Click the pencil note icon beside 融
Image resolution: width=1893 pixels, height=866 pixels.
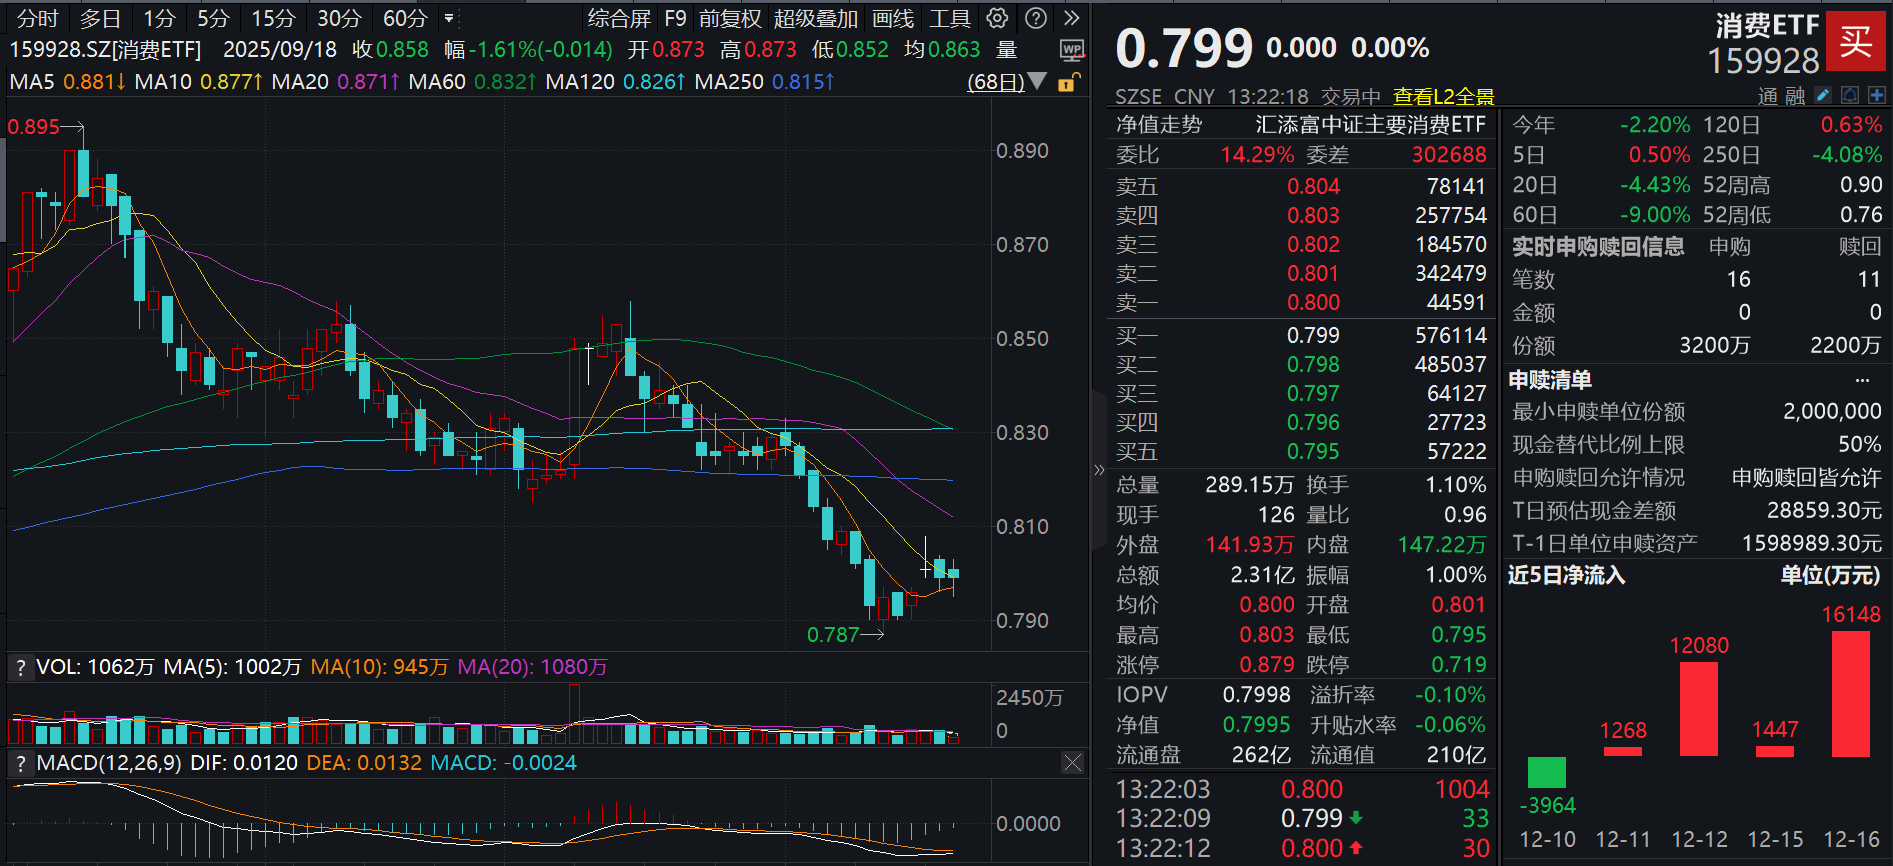(1823, 95)
